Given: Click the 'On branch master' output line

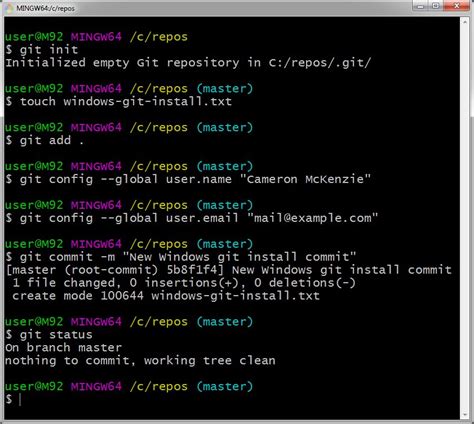Looking at the screenshot, I should (63, 348).
